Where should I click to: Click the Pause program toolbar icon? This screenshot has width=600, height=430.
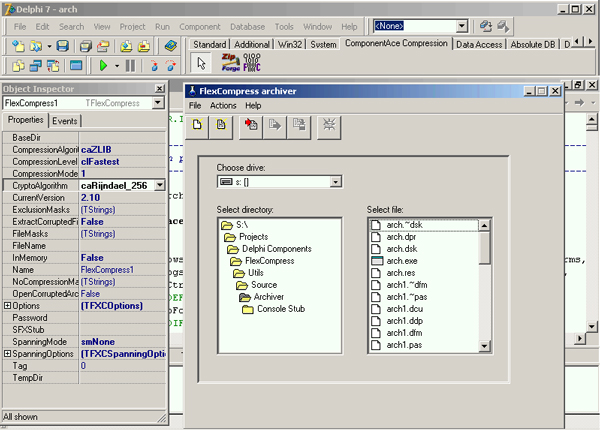point(131,66)
